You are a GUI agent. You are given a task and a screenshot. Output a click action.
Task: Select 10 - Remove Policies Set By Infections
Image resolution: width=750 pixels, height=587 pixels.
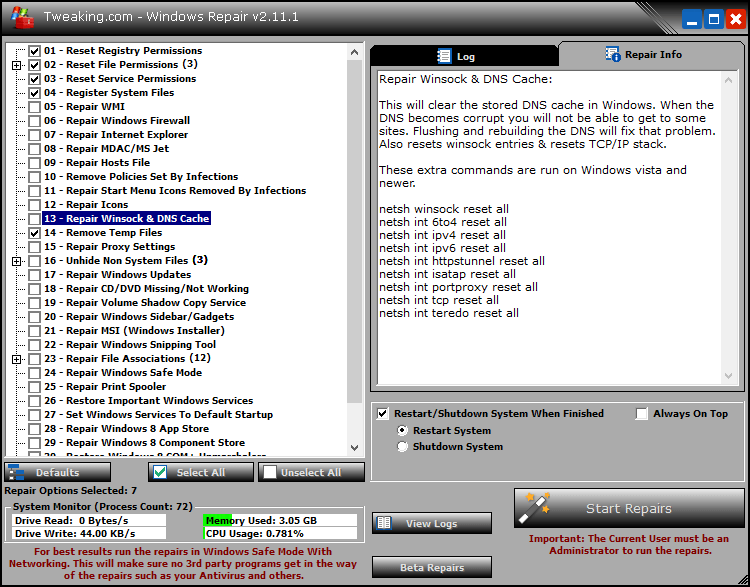tap(141, 177)
